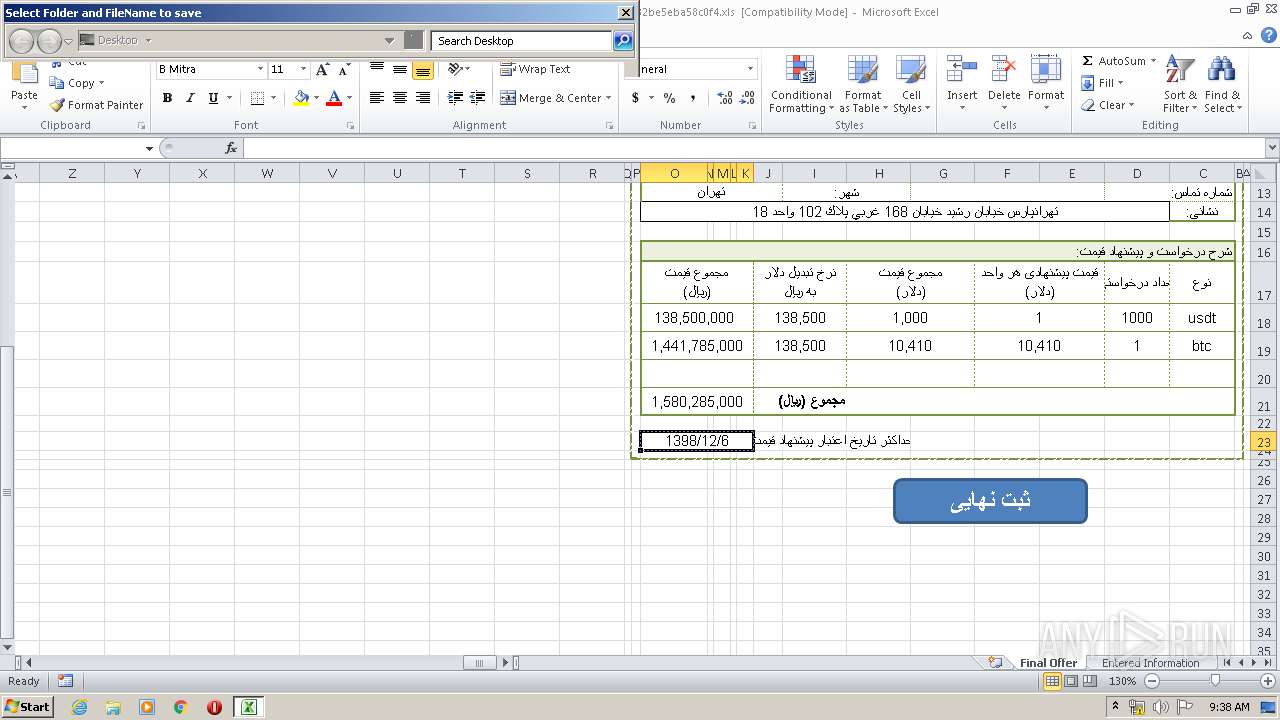
Task: Expand the Name Box dropdown
Action: (150, 148)
